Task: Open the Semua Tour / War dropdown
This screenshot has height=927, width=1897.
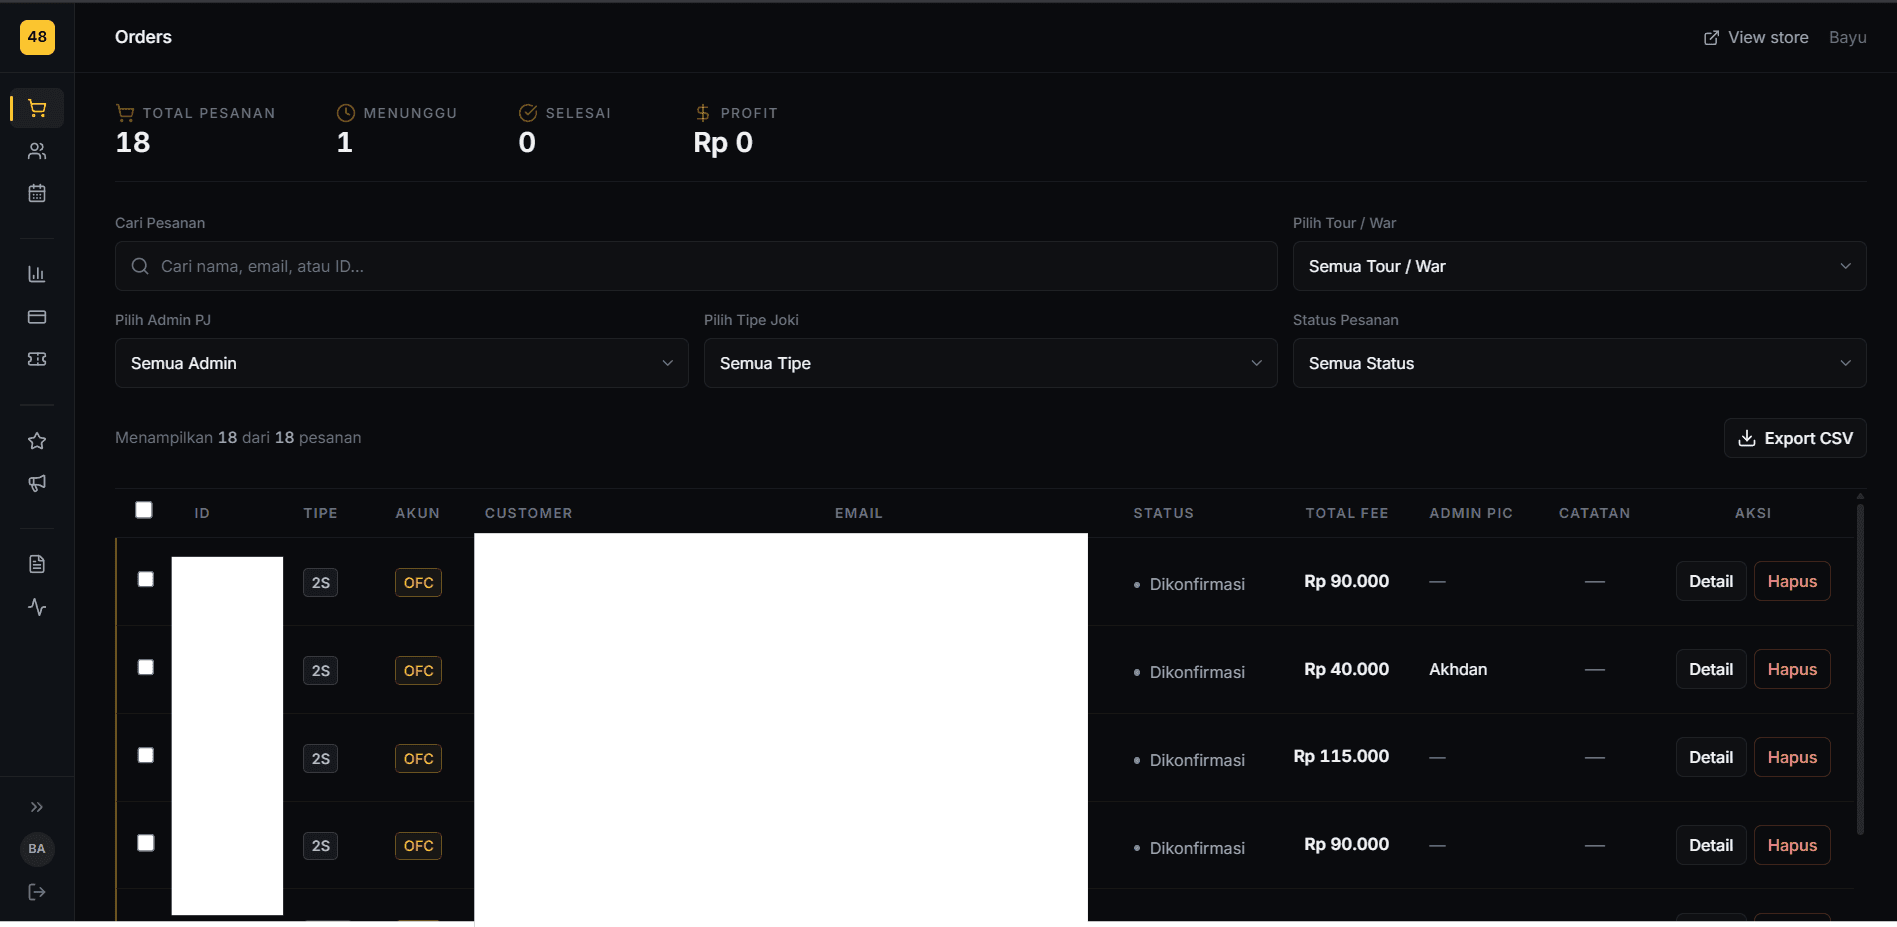Action: (x=1579, y=266)
